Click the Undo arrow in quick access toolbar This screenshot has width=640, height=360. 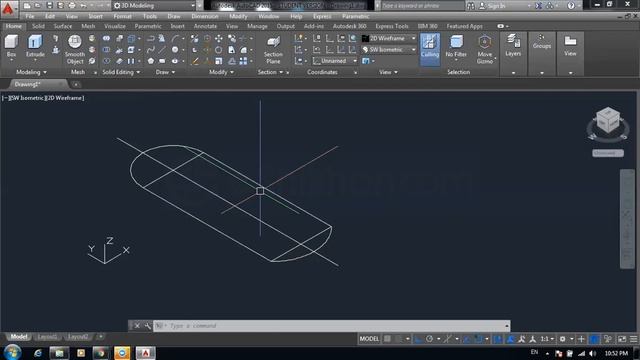(83, 6)
